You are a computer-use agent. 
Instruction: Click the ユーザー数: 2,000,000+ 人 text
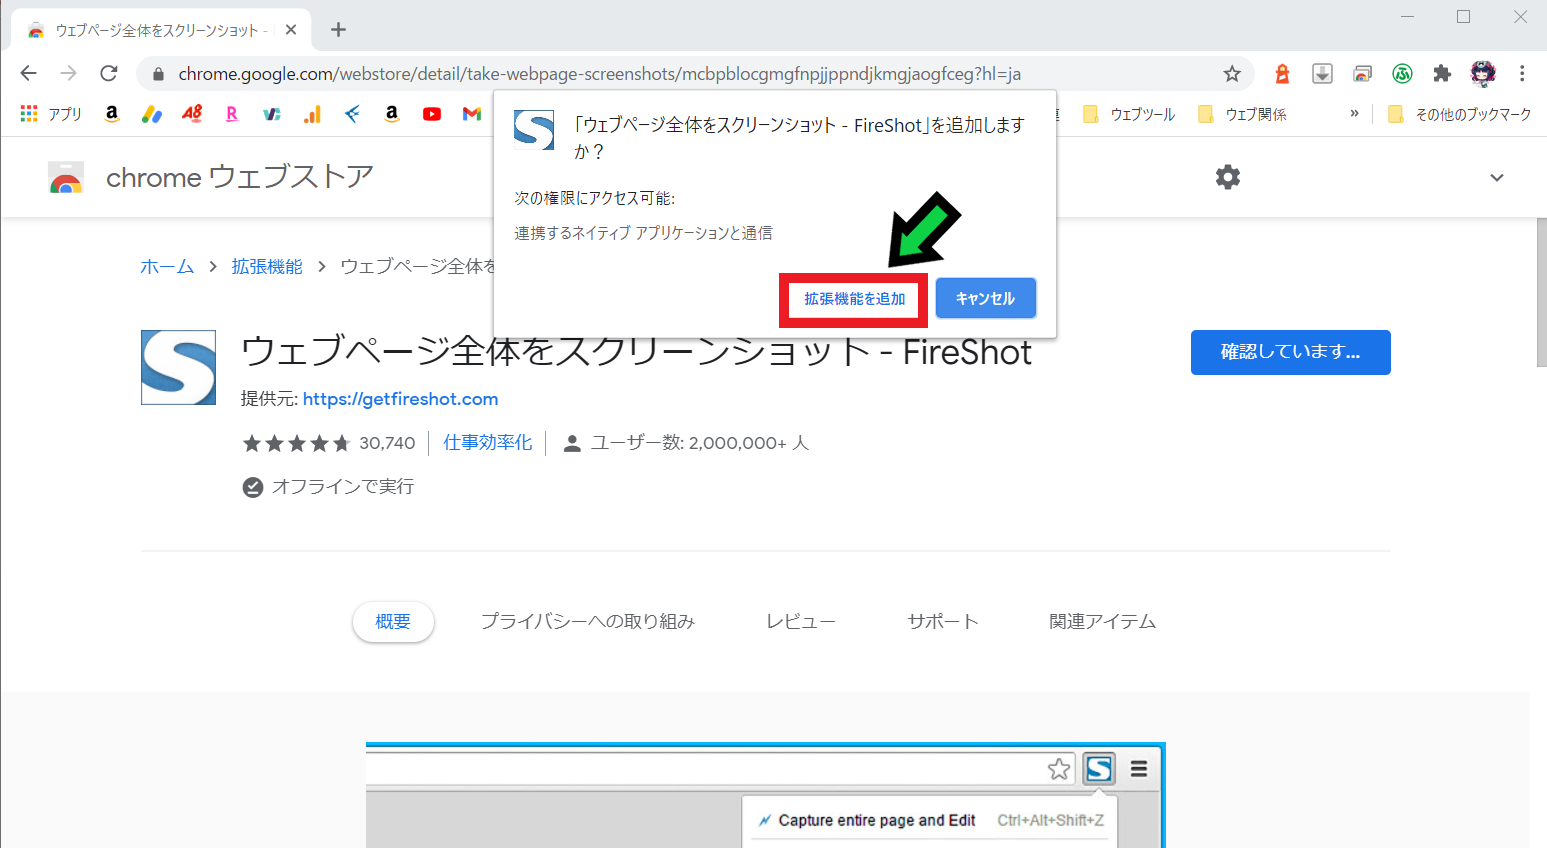[x=699, y=443]
